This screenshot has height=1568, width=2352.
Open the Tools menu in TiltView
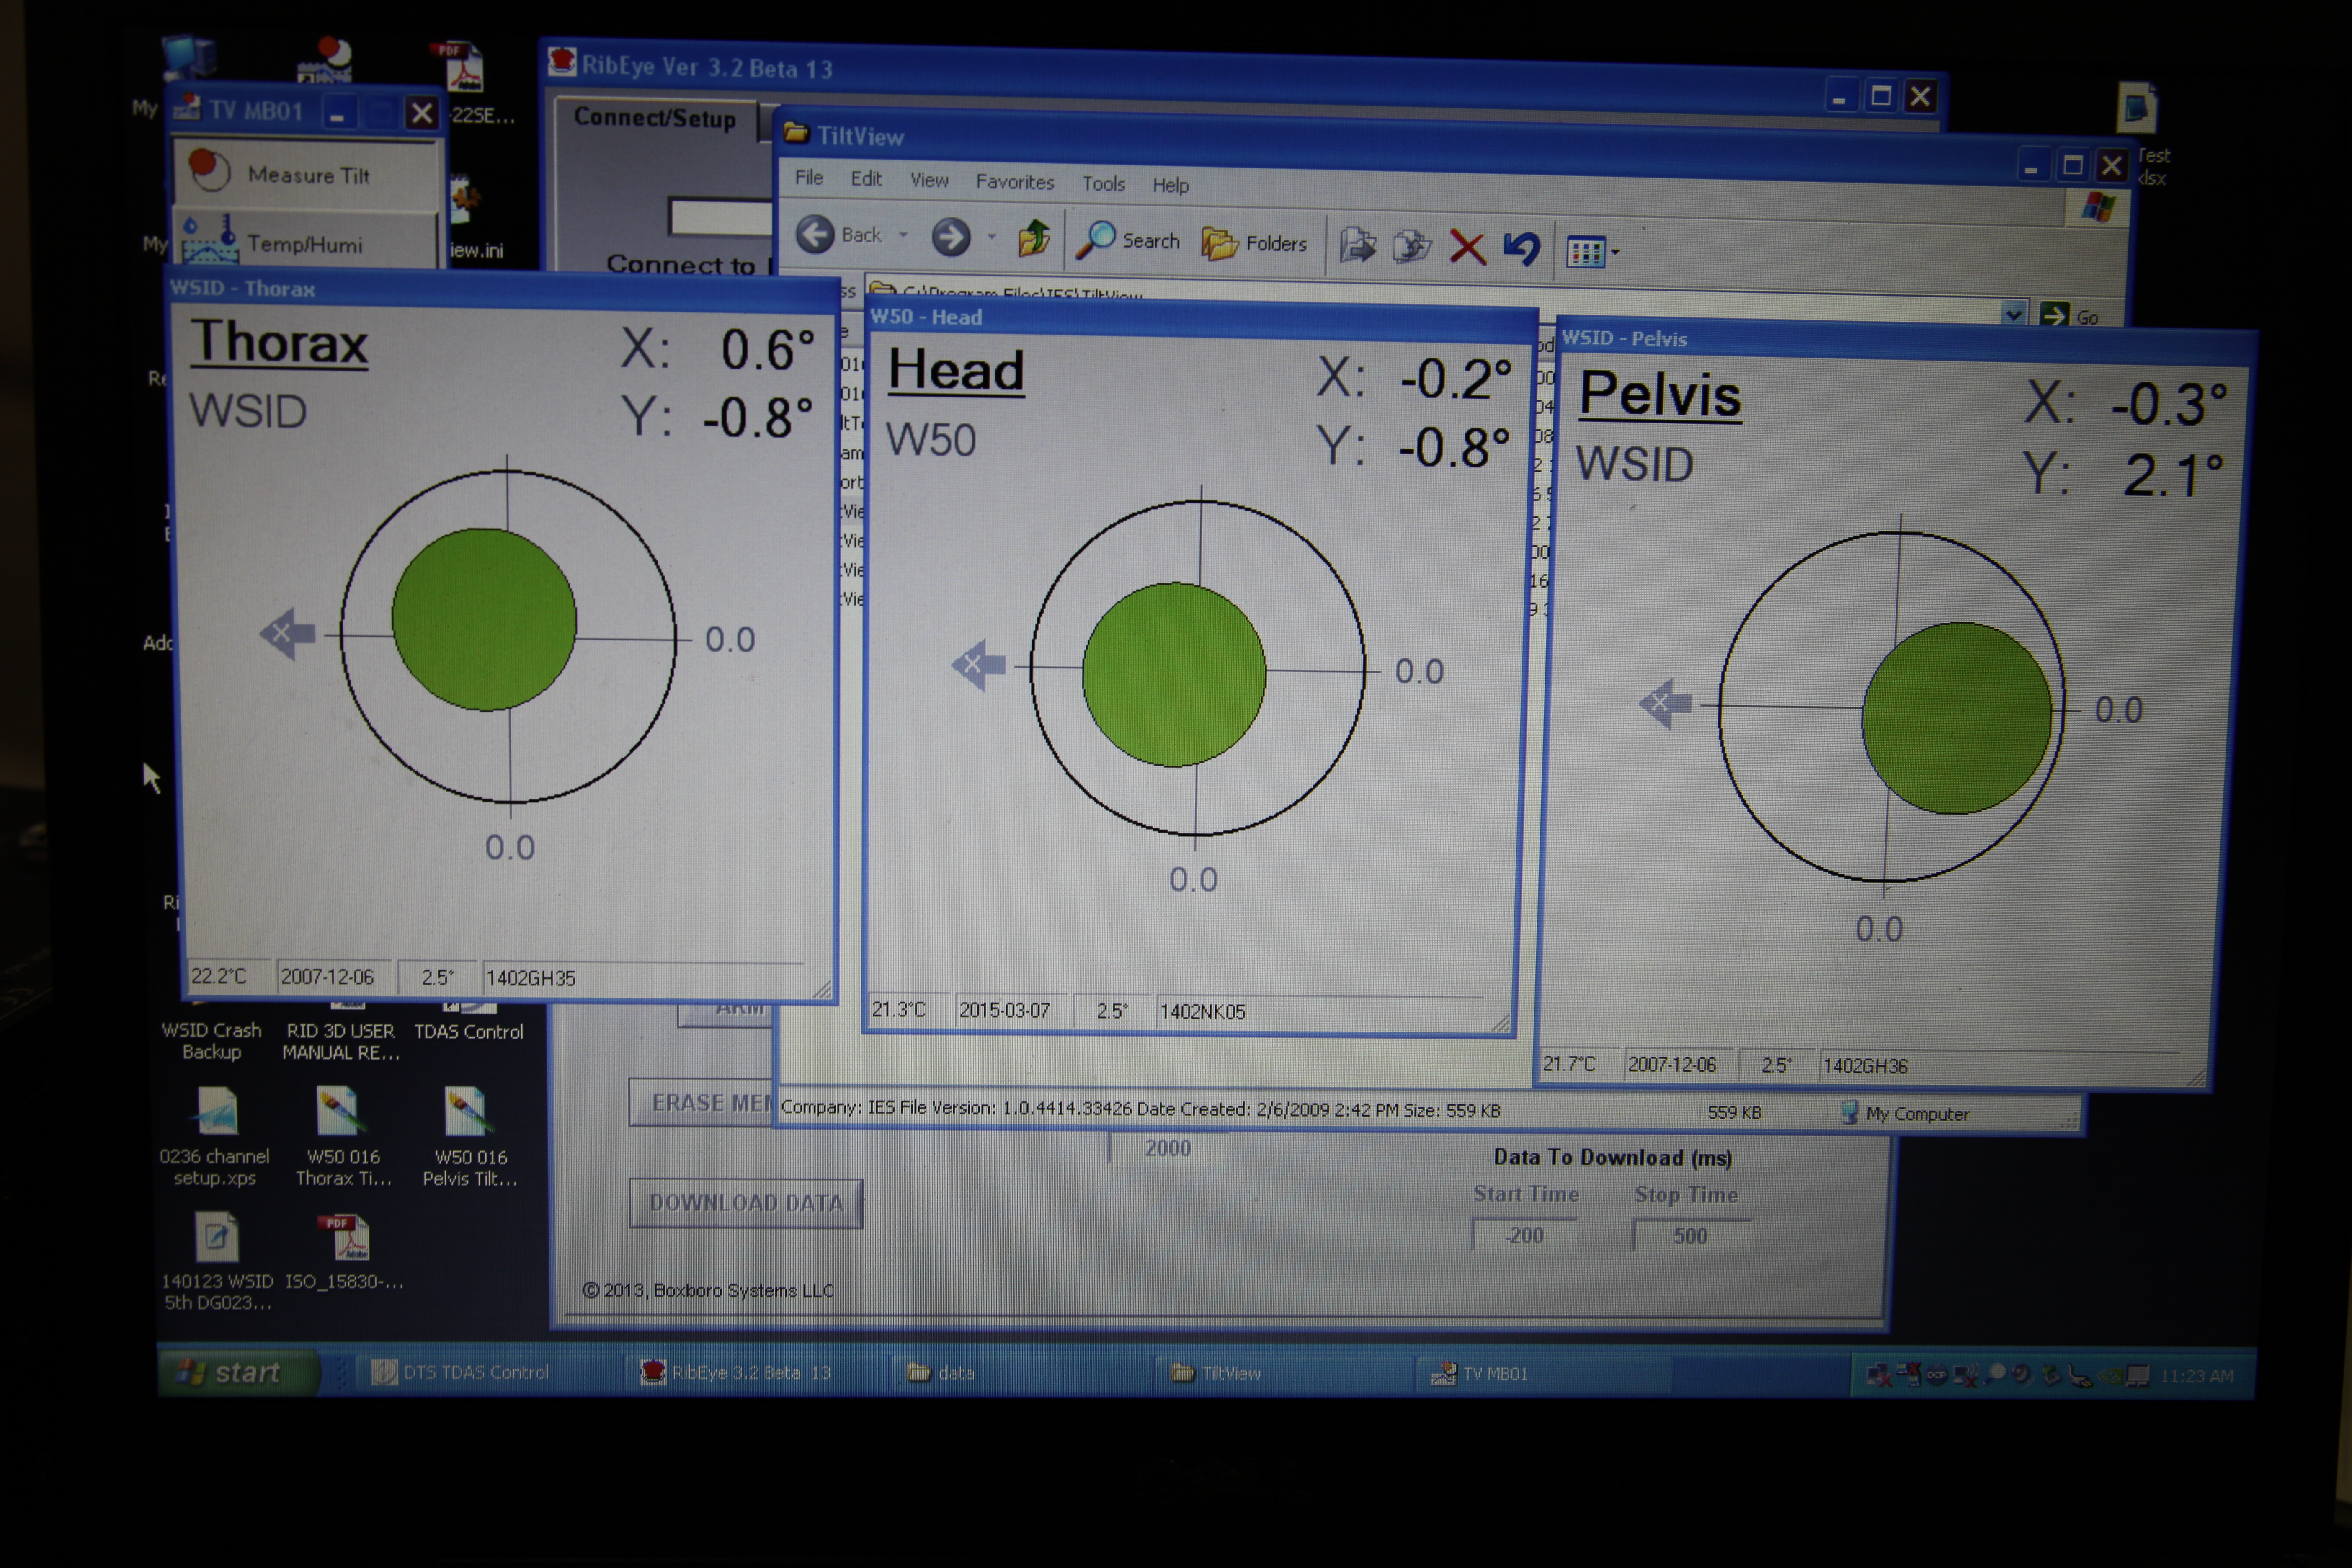pyautogui.click(x=1103, y=184)
